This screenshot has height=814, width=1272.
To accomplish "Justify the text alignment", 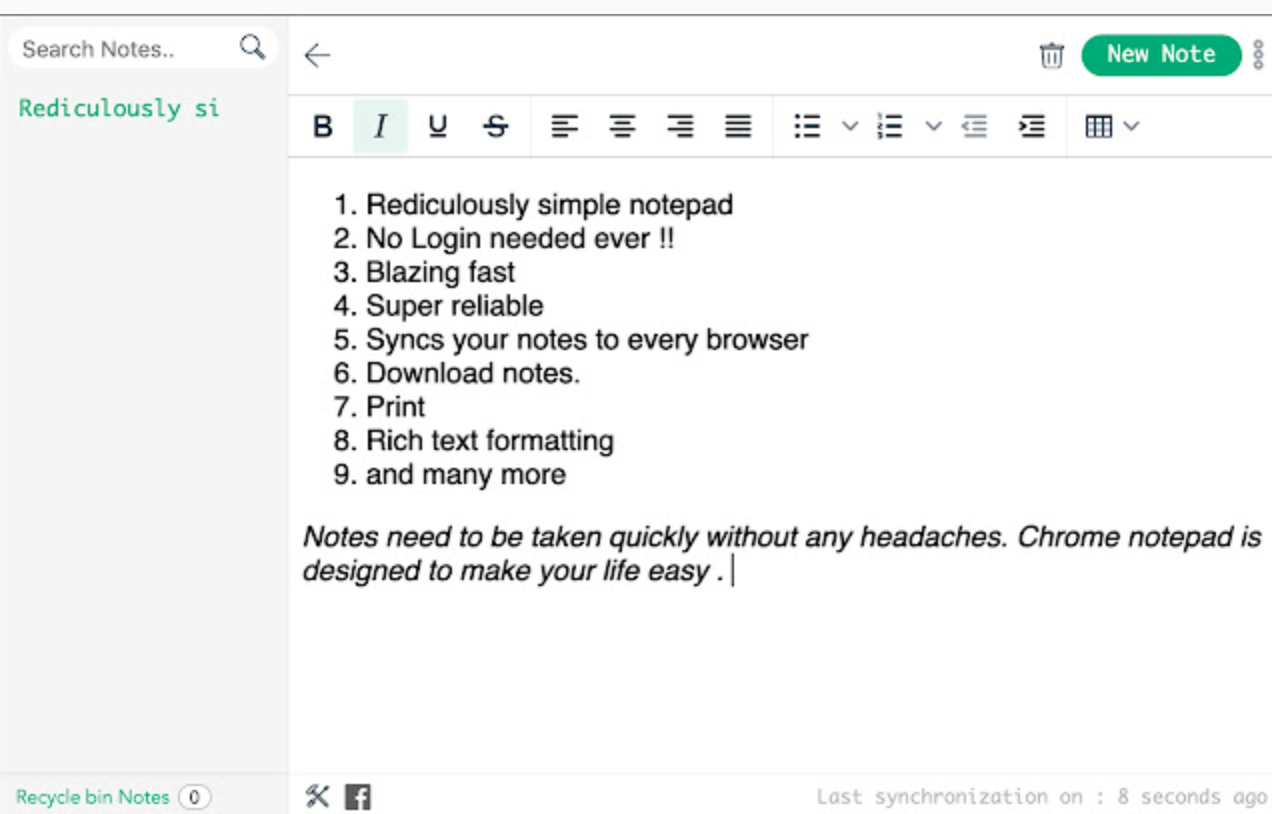I will [739, 127].
